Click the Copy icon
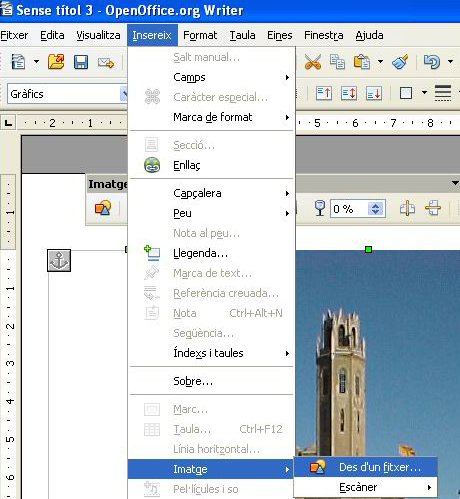 coord(337,62)
